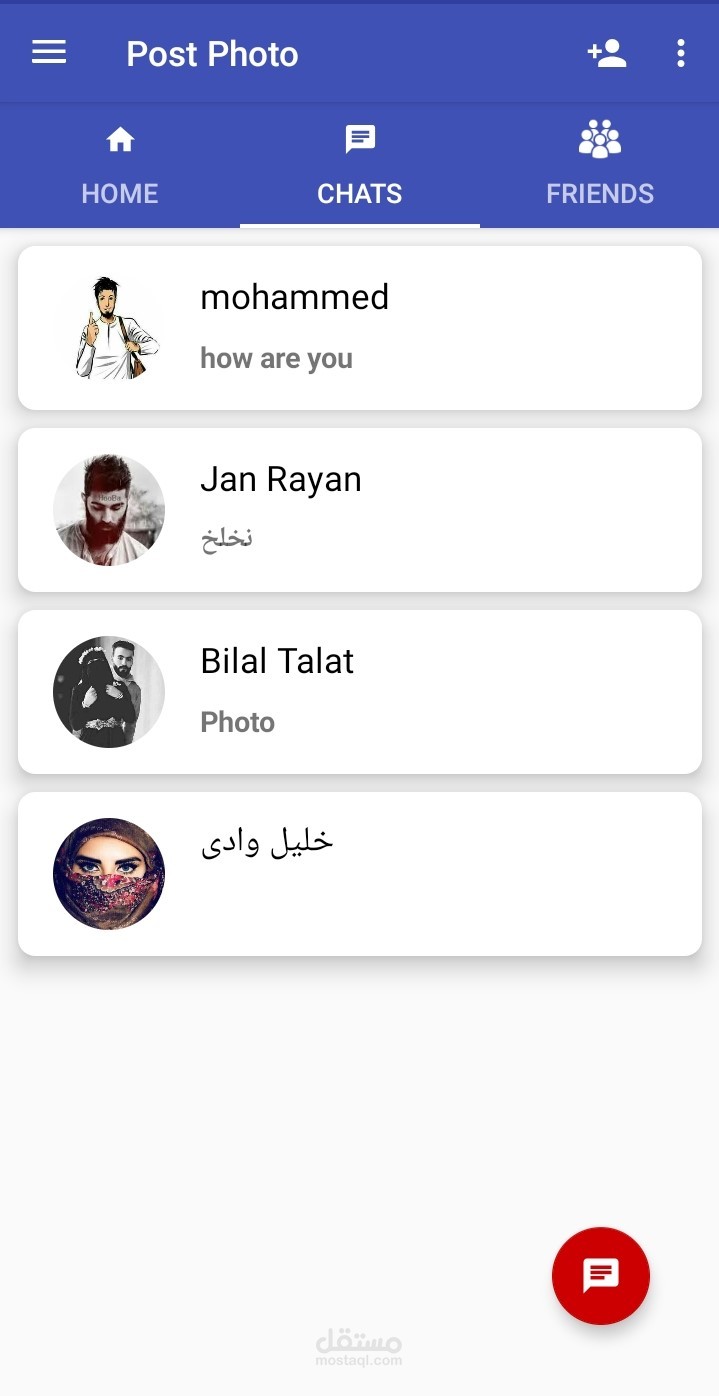719x1396 pixels.
Task: Click the 'how are you' message preview
Action: [276, 358]
